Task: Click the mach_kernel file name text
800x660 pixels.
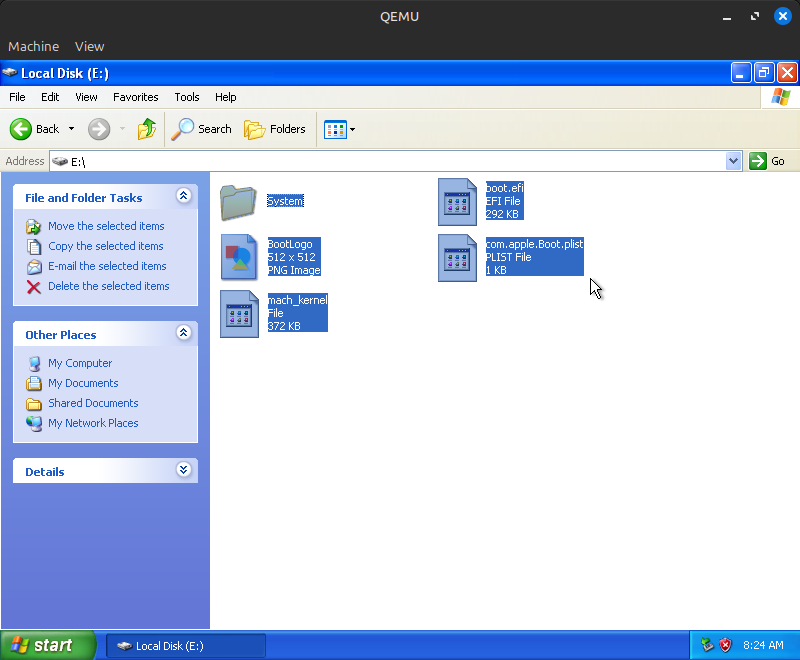Action: point(297,300)
